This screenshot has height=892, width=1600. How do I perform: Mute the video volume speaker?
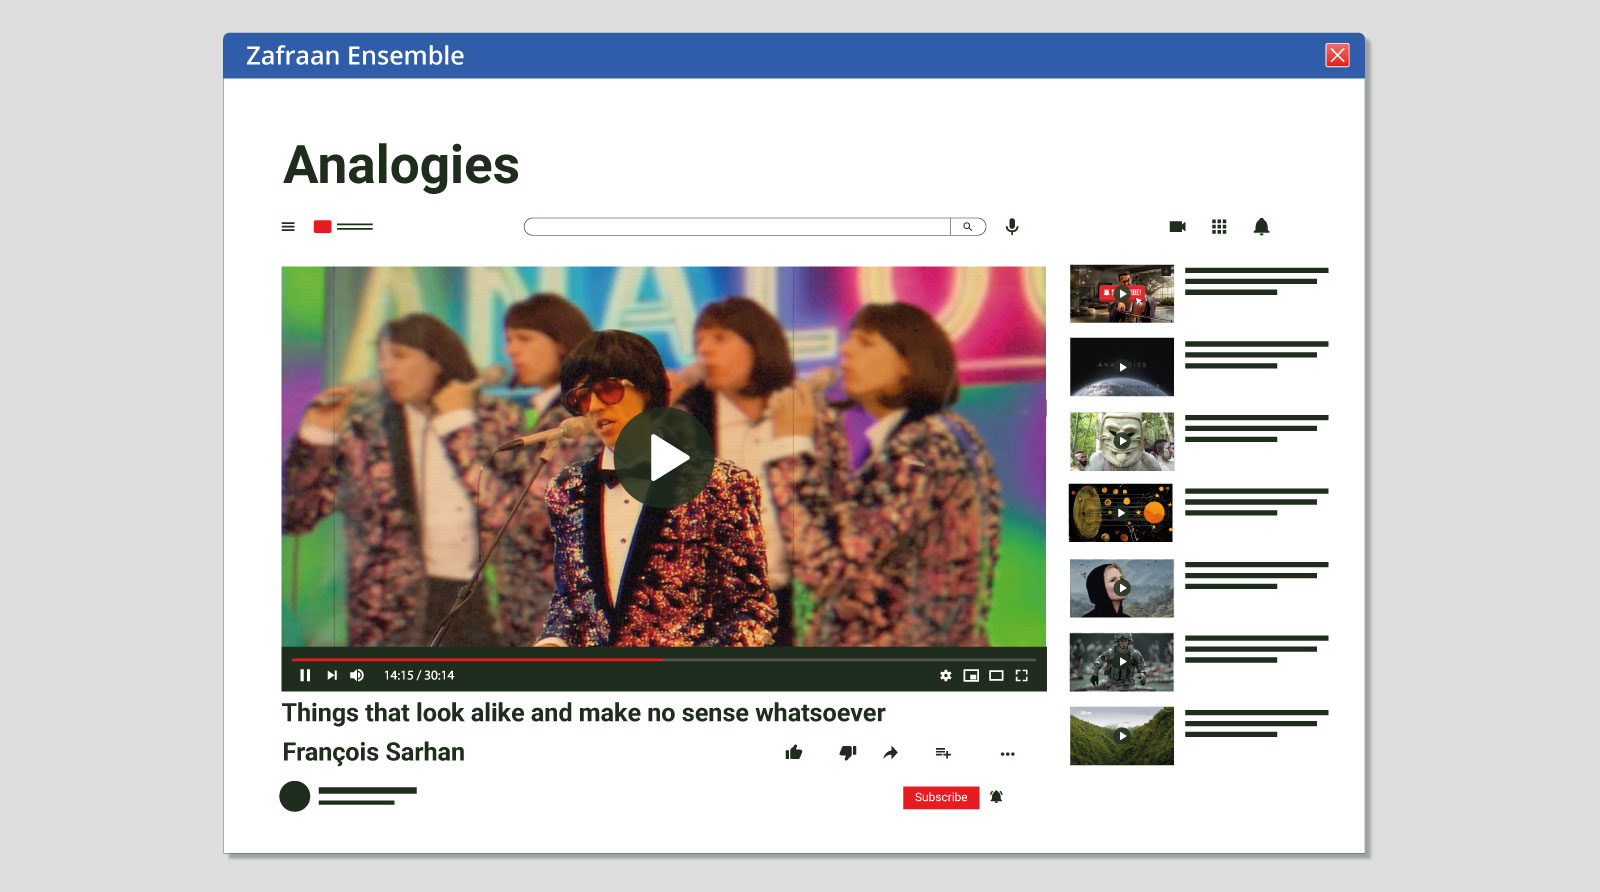point(357,676)
